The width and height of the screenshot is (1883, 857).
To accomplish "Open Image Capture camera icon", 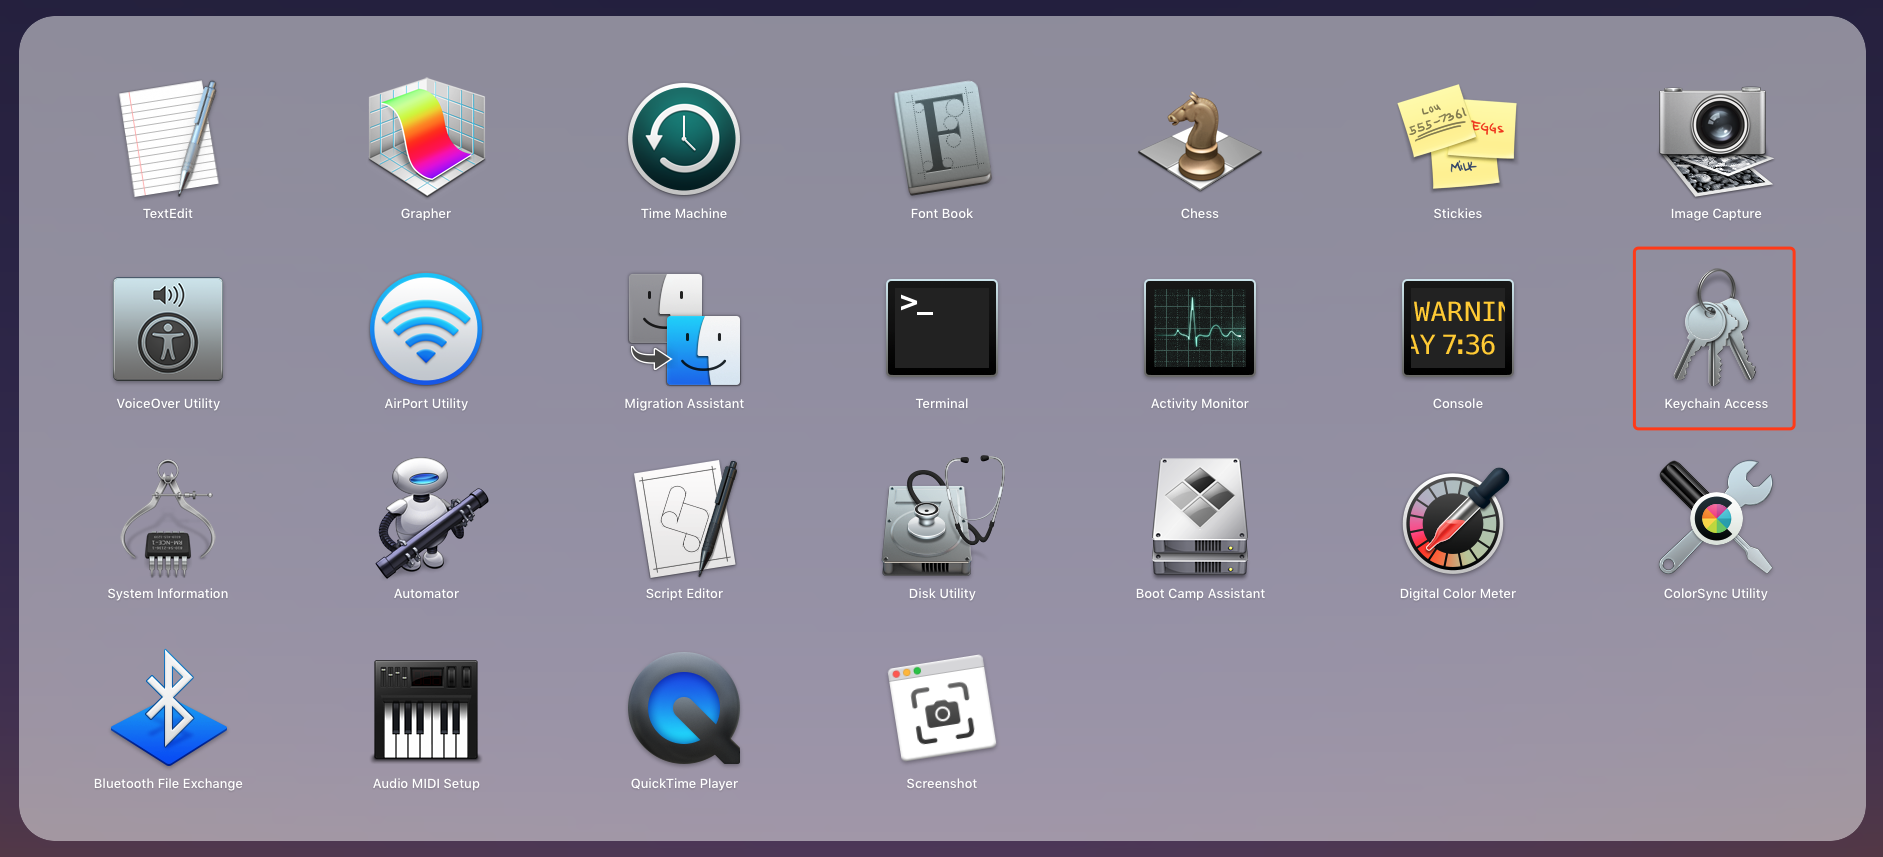I will 1716,140.
